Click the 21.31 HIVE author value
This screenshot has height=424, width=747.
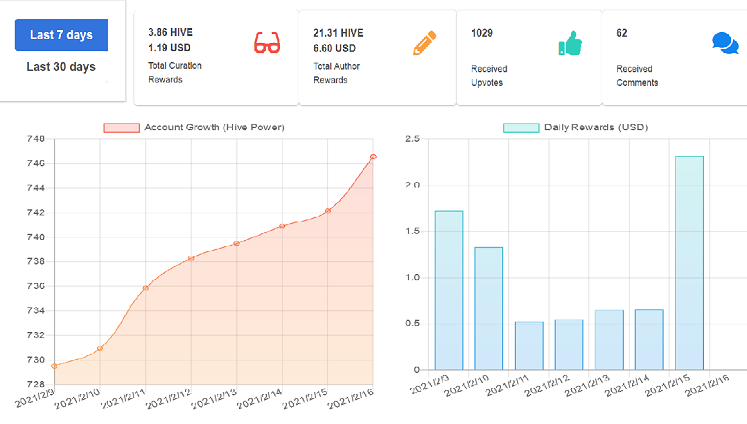[338, 33]
